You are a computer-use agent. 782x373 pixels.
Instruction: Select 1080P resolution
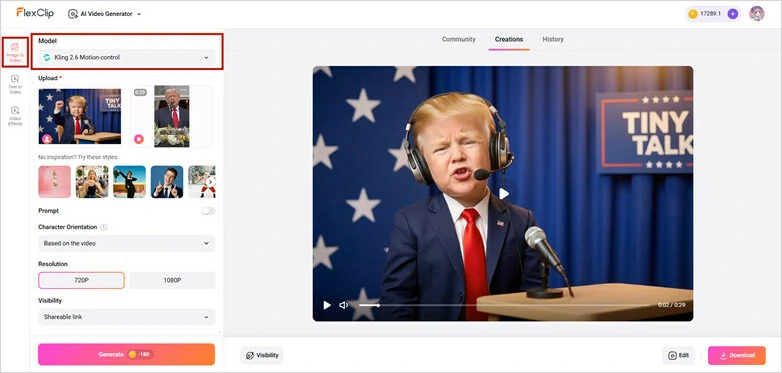click(172, 280)
